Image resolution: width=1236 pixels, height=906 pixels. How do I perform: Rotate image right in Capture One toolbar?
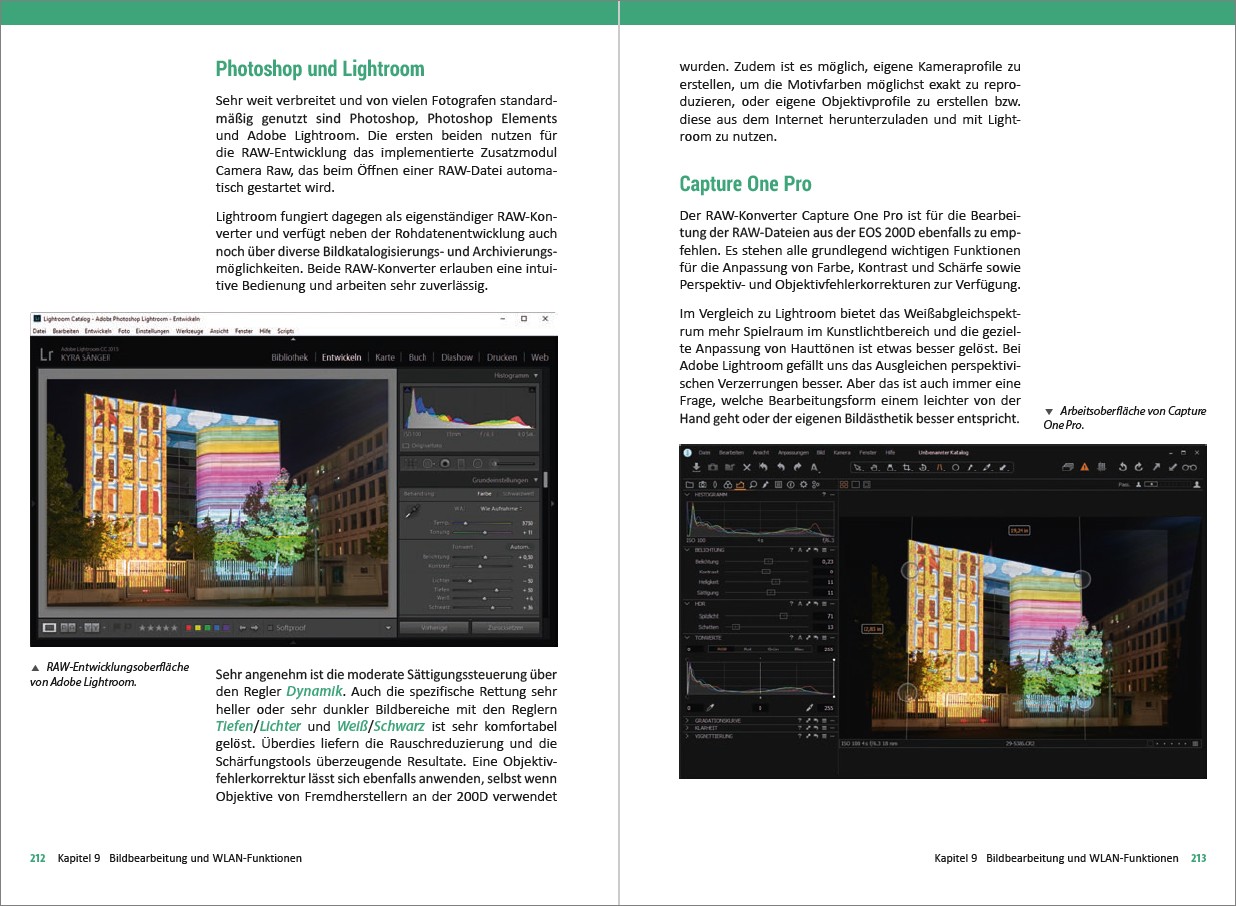(x=1138, y=467)
